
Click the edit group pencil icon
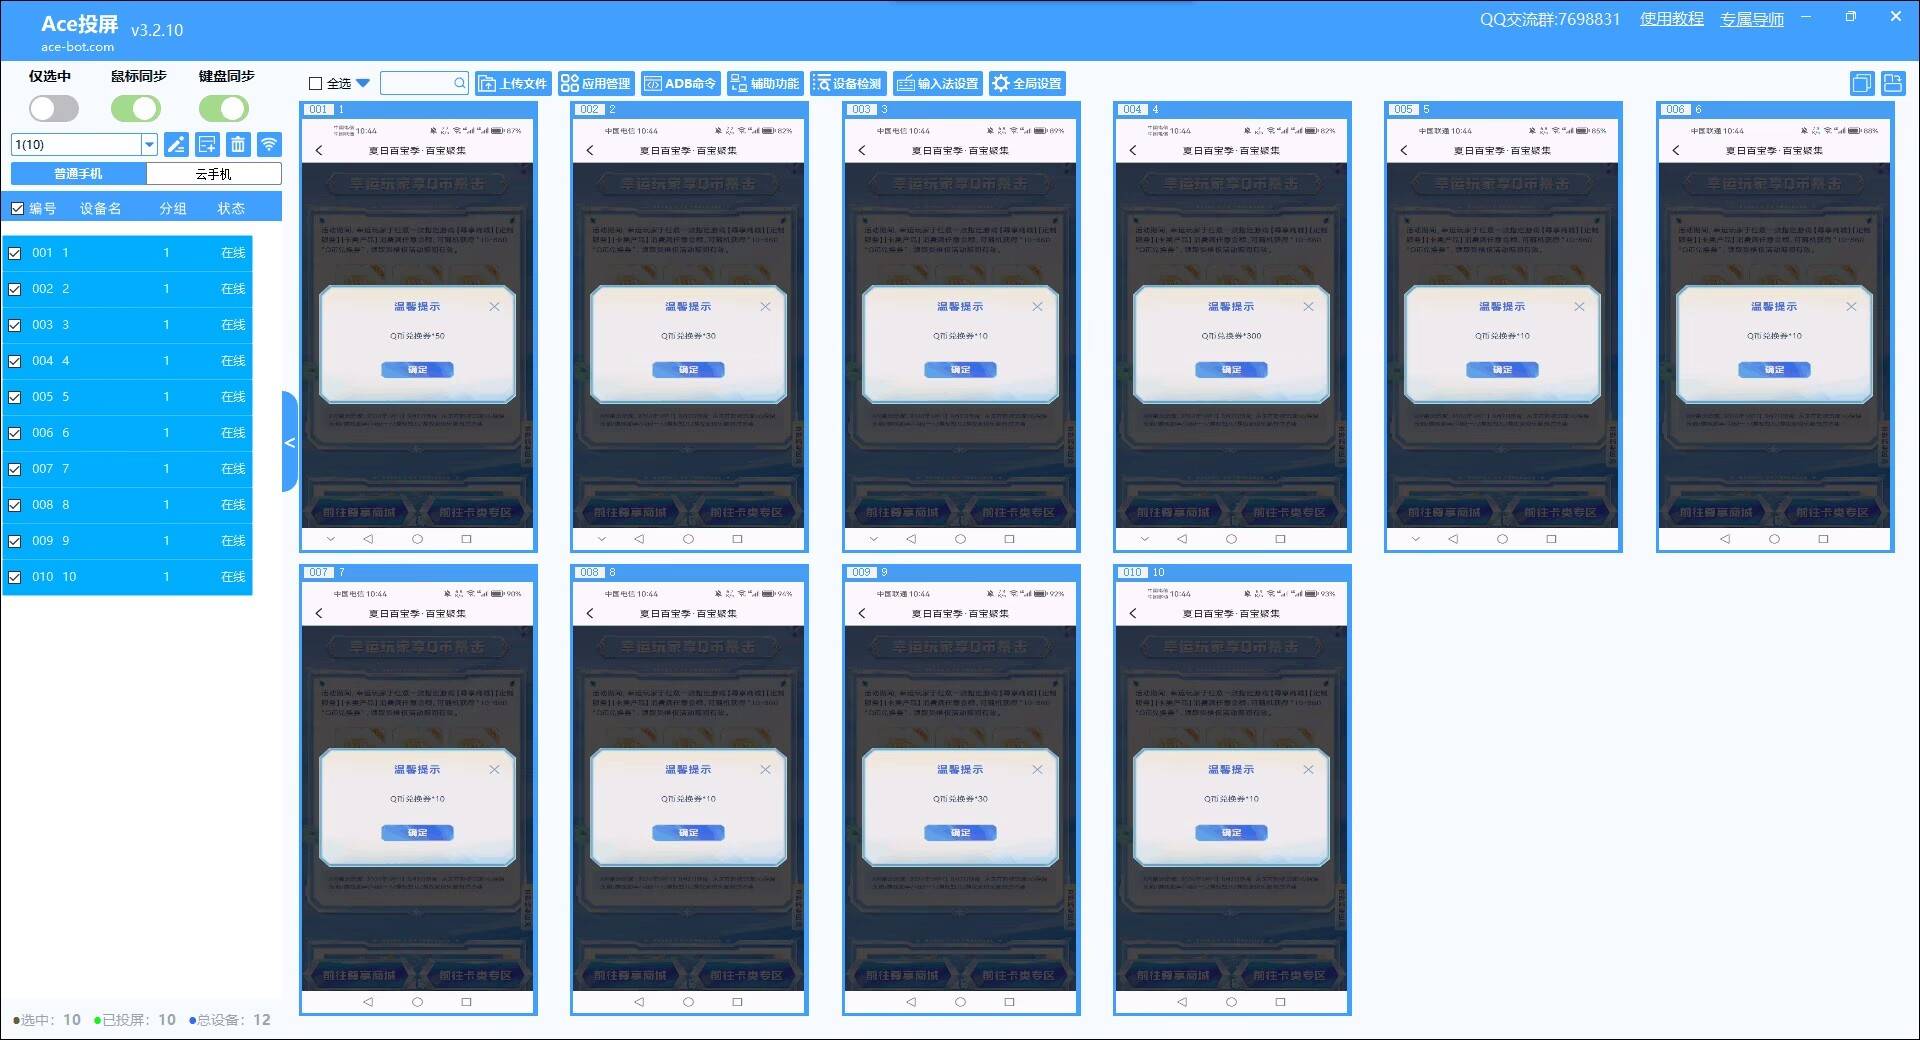(x=176, y=144)
